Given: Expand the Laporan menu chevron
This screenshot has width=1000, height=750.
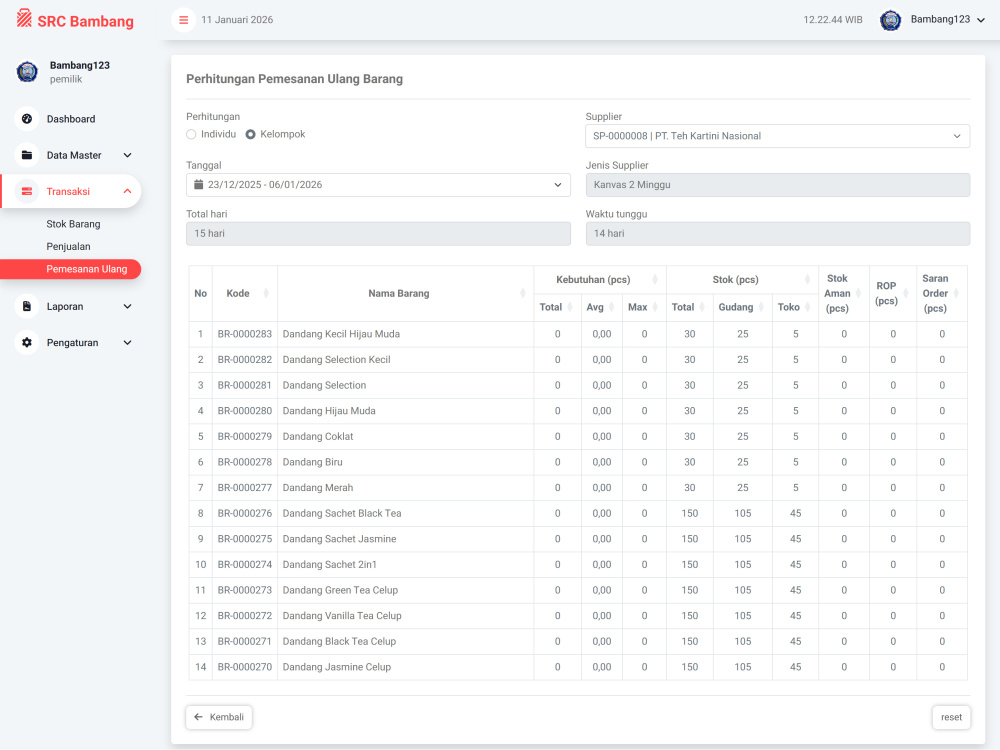Looking at the screenshot, I should 128,306.
